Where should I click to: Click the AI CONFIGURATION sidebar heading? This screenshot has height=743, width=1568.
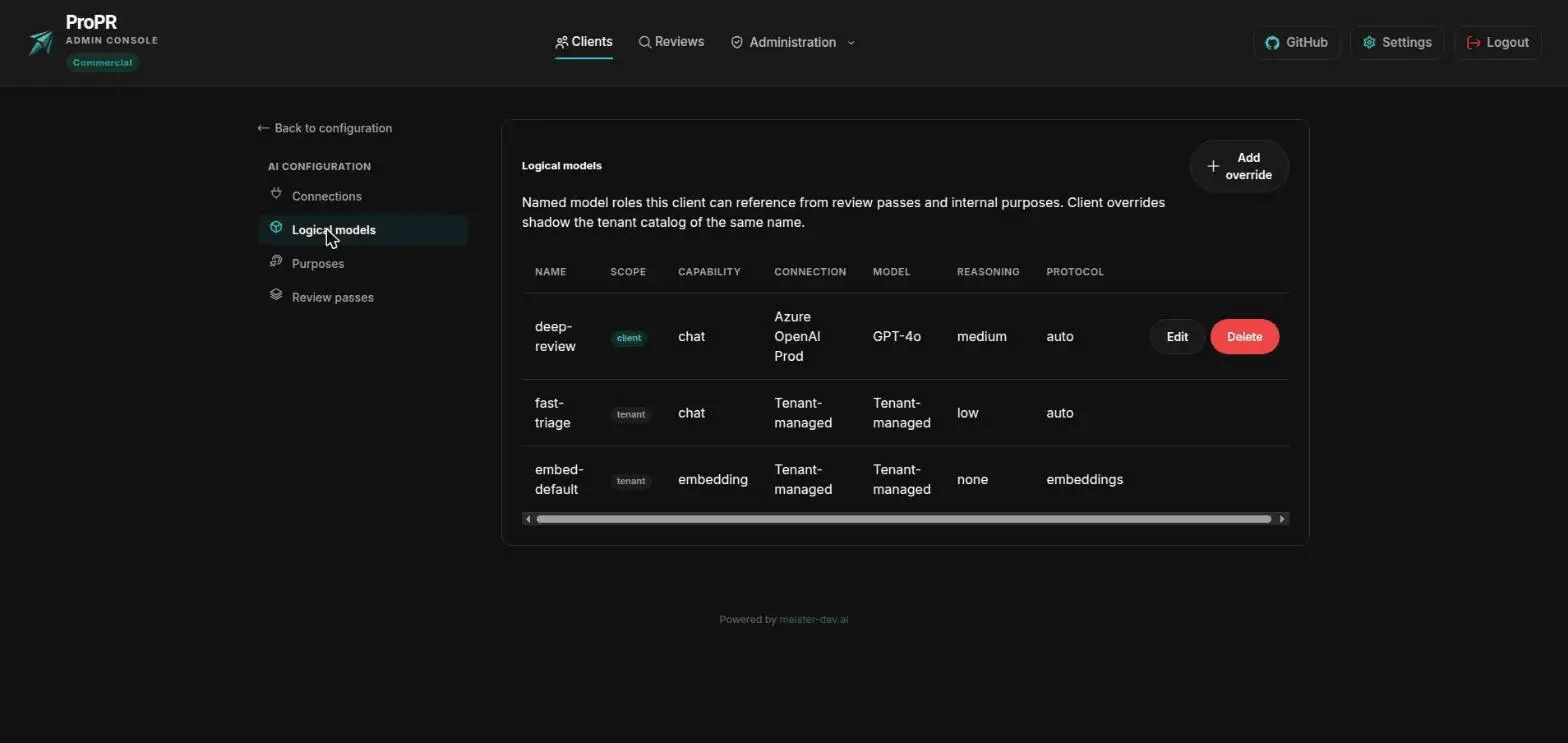point(319,167)
